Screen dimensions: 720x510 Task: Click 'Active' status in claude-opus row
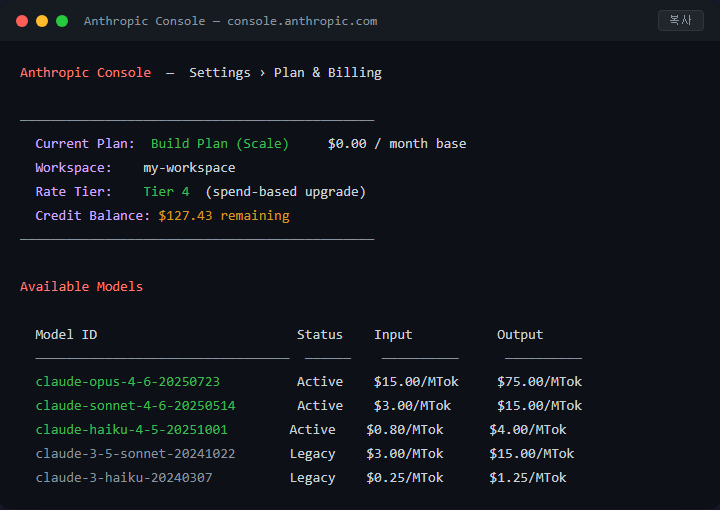(x=320, y=382)
